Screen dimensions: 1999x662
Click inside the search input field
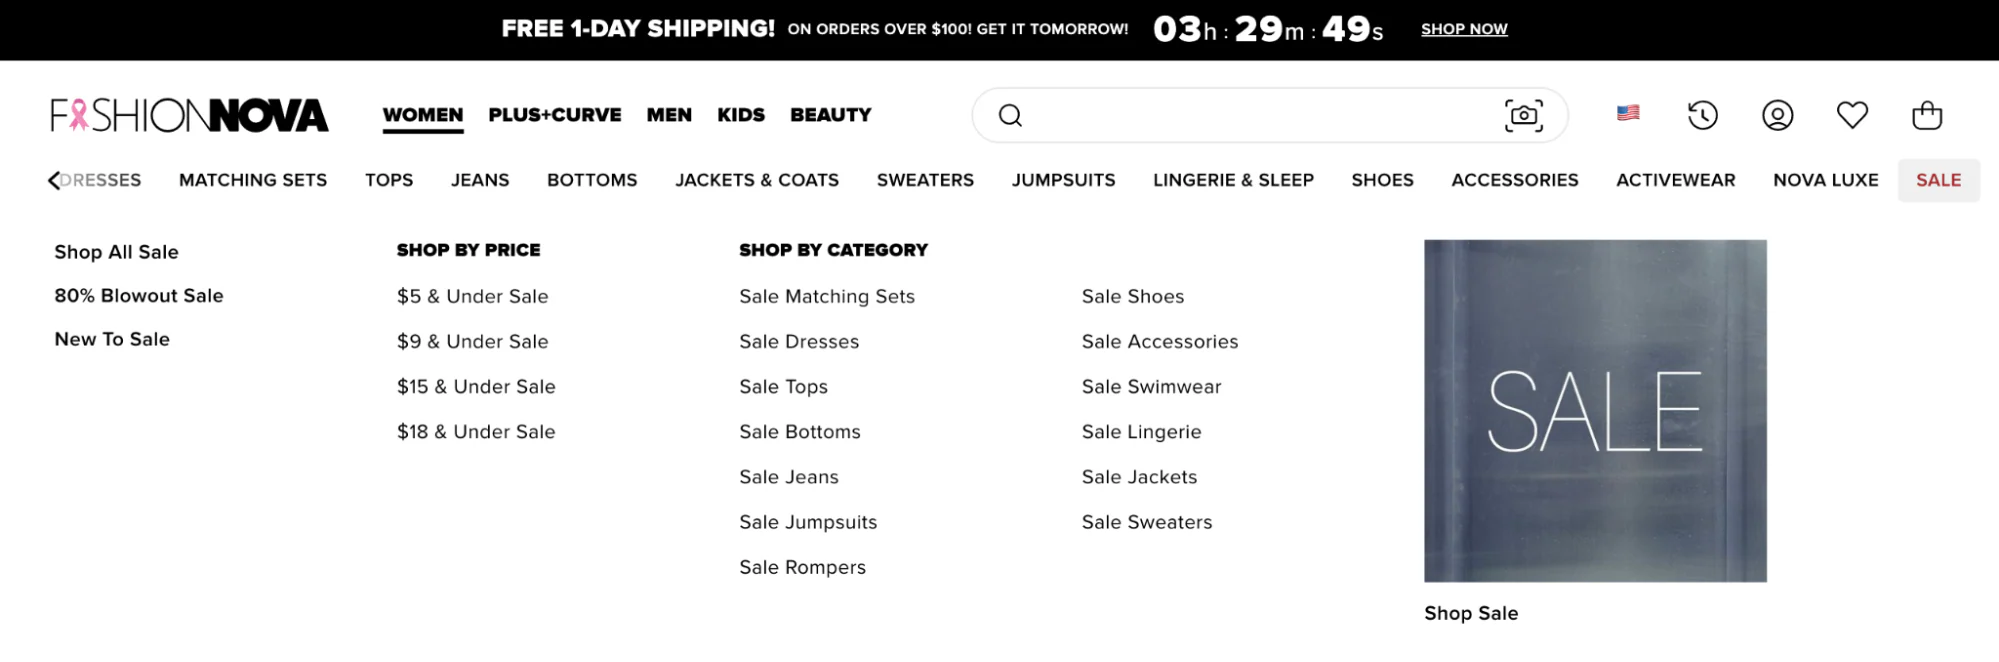click(x=1250, y=115)
